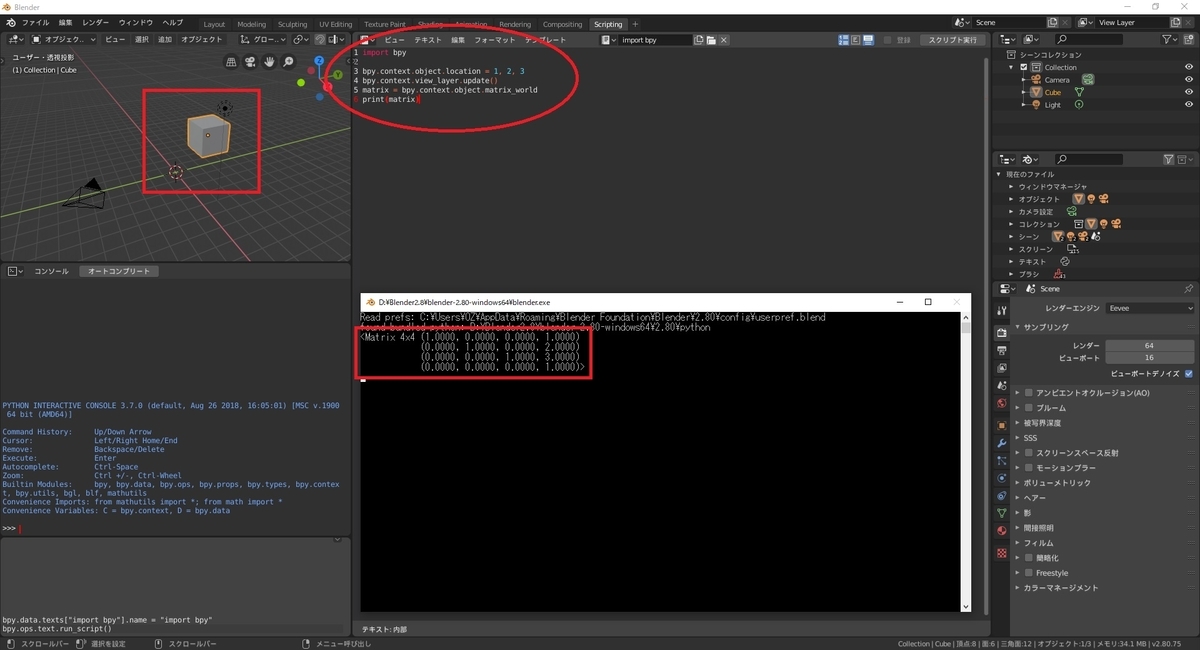Open the object mode dropdown in viewport
This screenshot has width=1200, height=650.
pyautogui.click(x=63, y=39)
